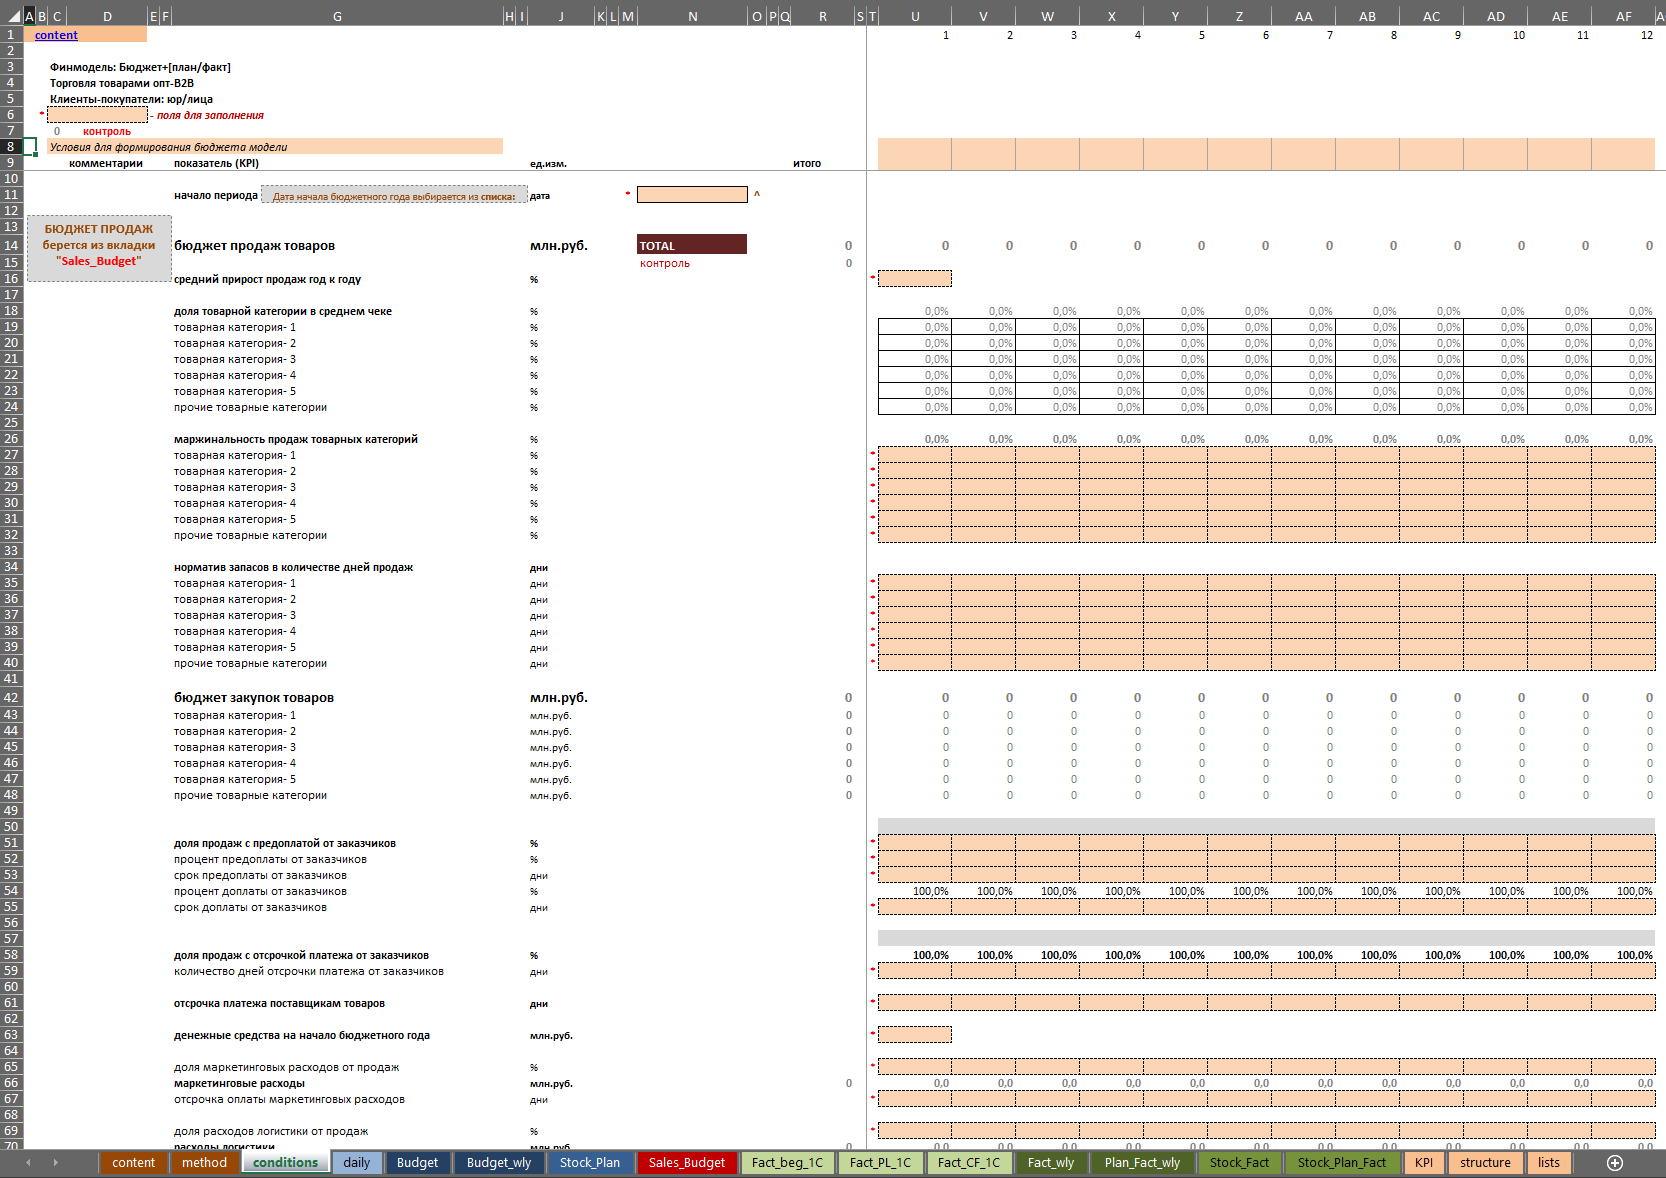
Task: Click the gray start date hint box
Action: 394,196
